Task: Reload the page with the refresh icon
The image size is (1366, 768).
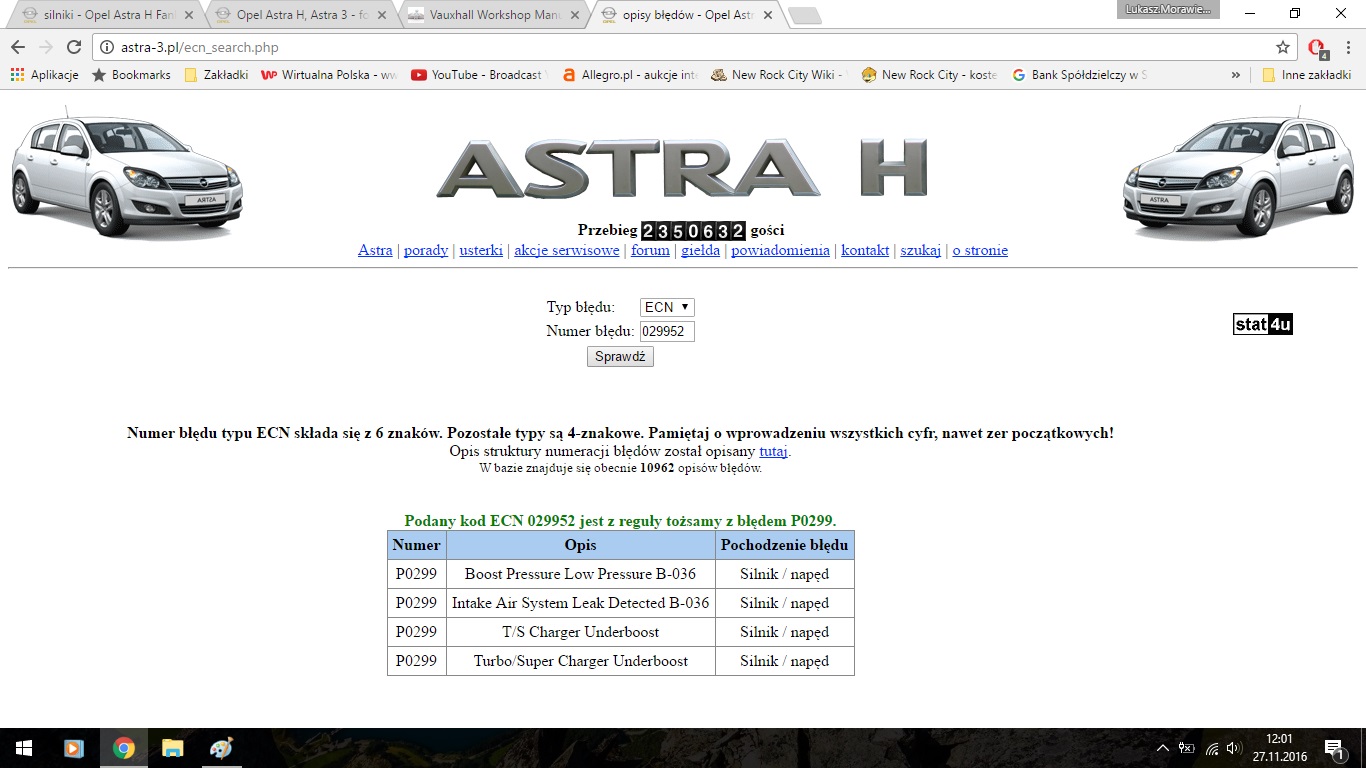Action: 73,47
